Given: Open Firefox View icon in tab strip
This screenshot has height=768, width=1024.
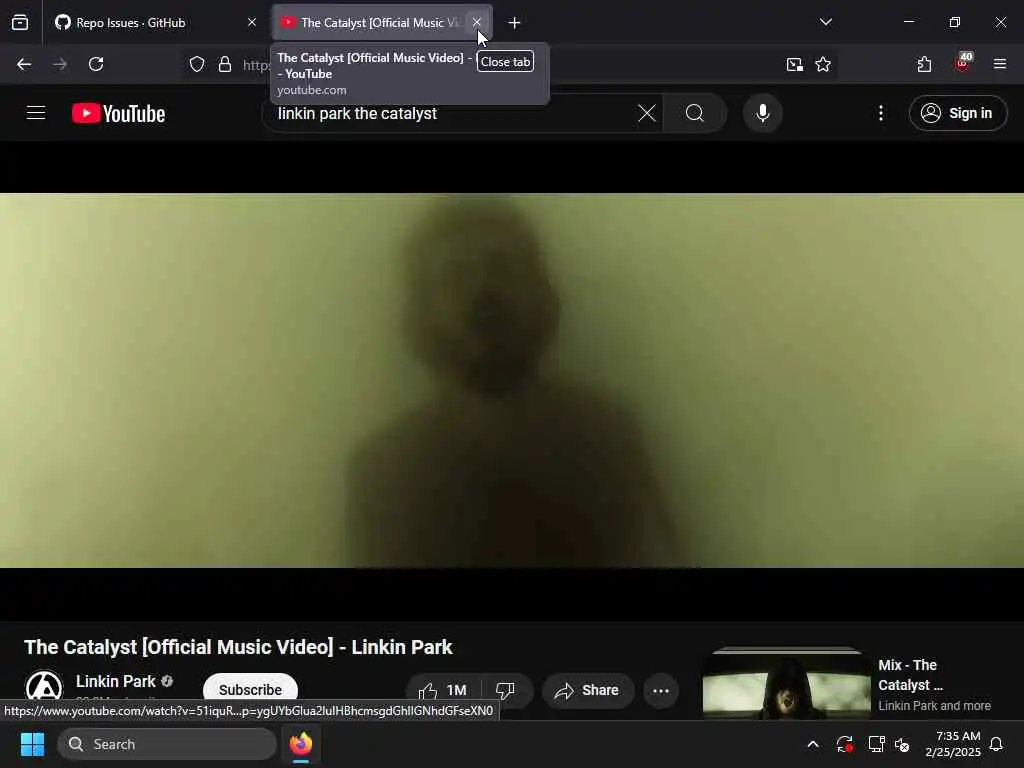Looking at the screenshot, I should click(20, 23).
